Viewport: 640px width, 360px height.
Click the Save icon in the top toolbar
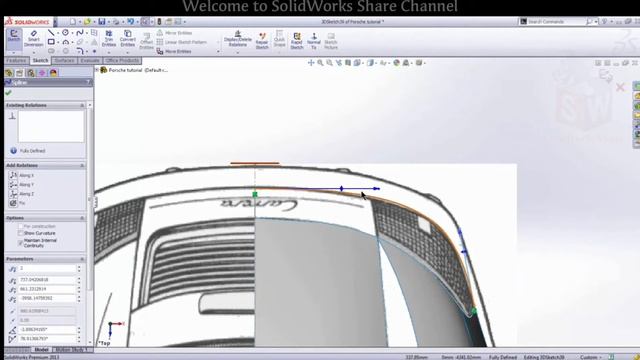click(x=102, y=22)
